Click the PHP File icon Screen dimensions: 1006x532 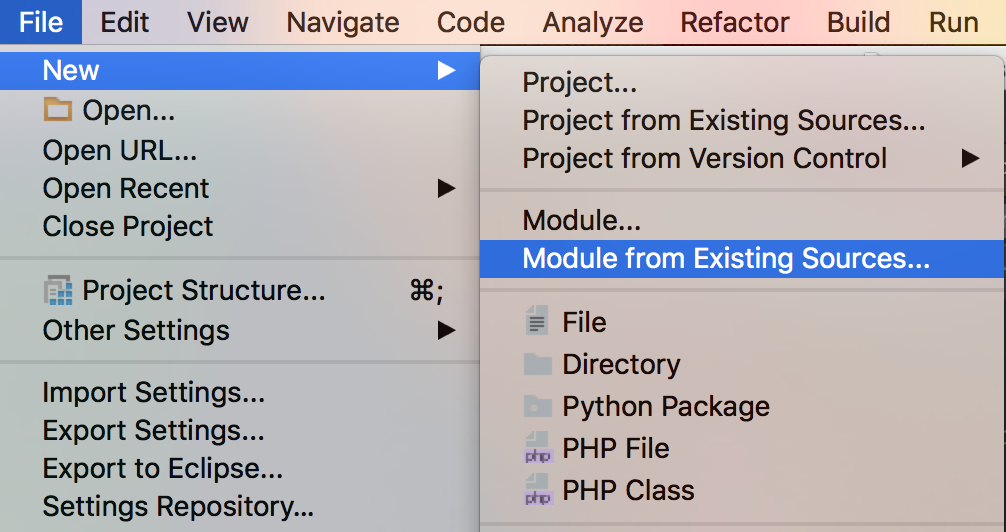point(538,449)
